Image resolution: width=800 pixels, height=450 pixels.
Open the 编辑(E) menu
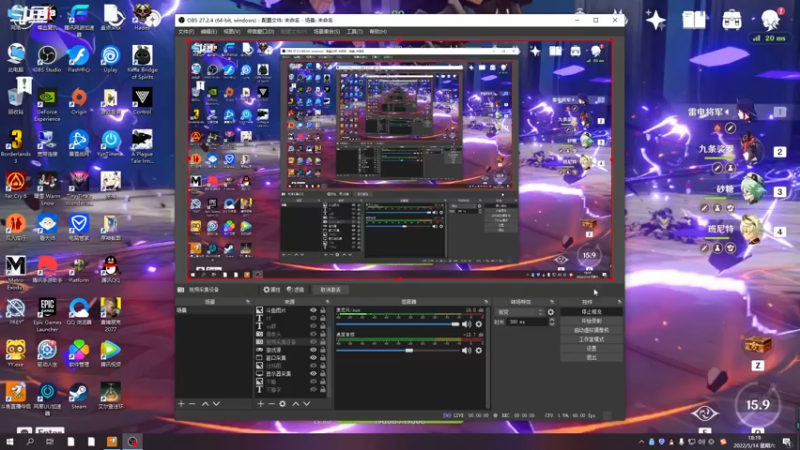(x=208, y=32)
